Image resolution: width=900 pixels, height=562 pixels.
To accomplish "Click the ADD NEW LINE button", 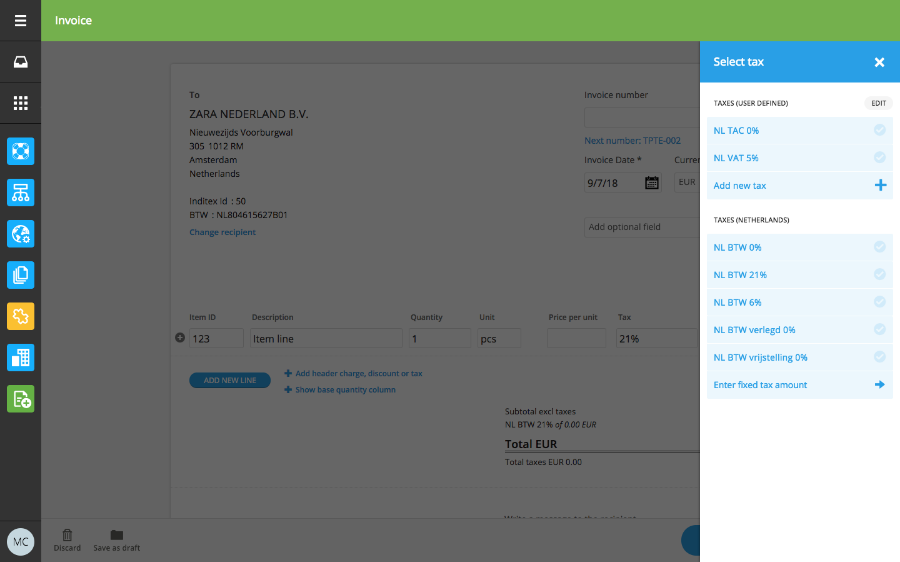I will (x=230, y=380).
